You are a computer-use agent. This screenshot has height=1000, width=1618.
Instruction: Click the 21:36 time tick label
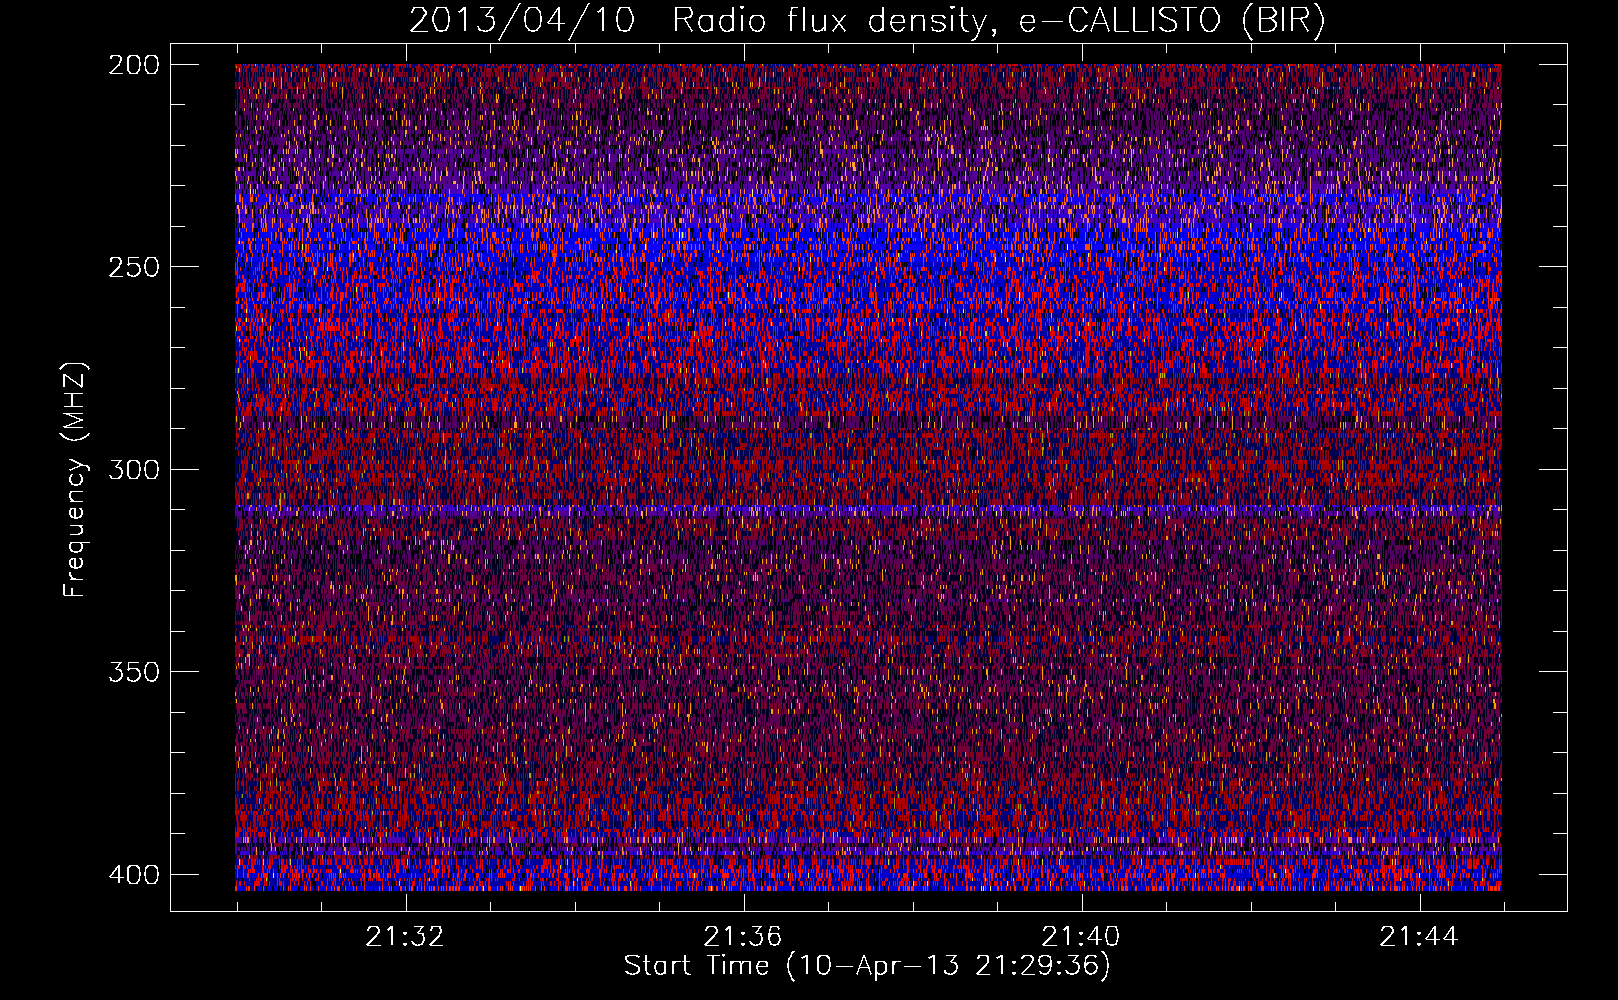[742, 937]
